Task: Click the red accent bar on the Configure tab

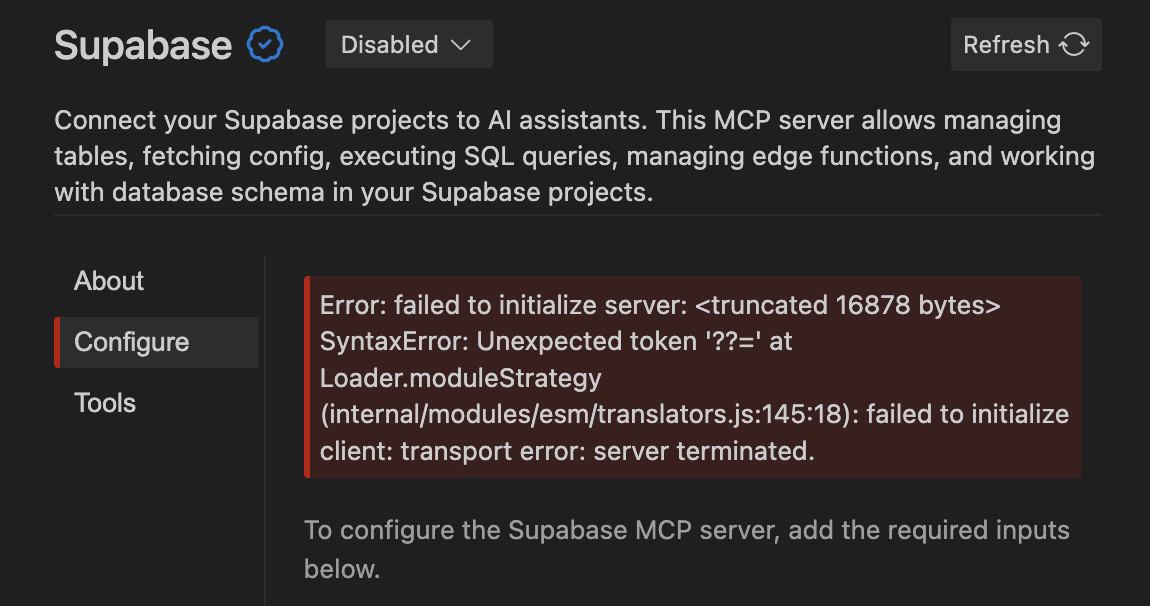Action: [x=57, y=342]
